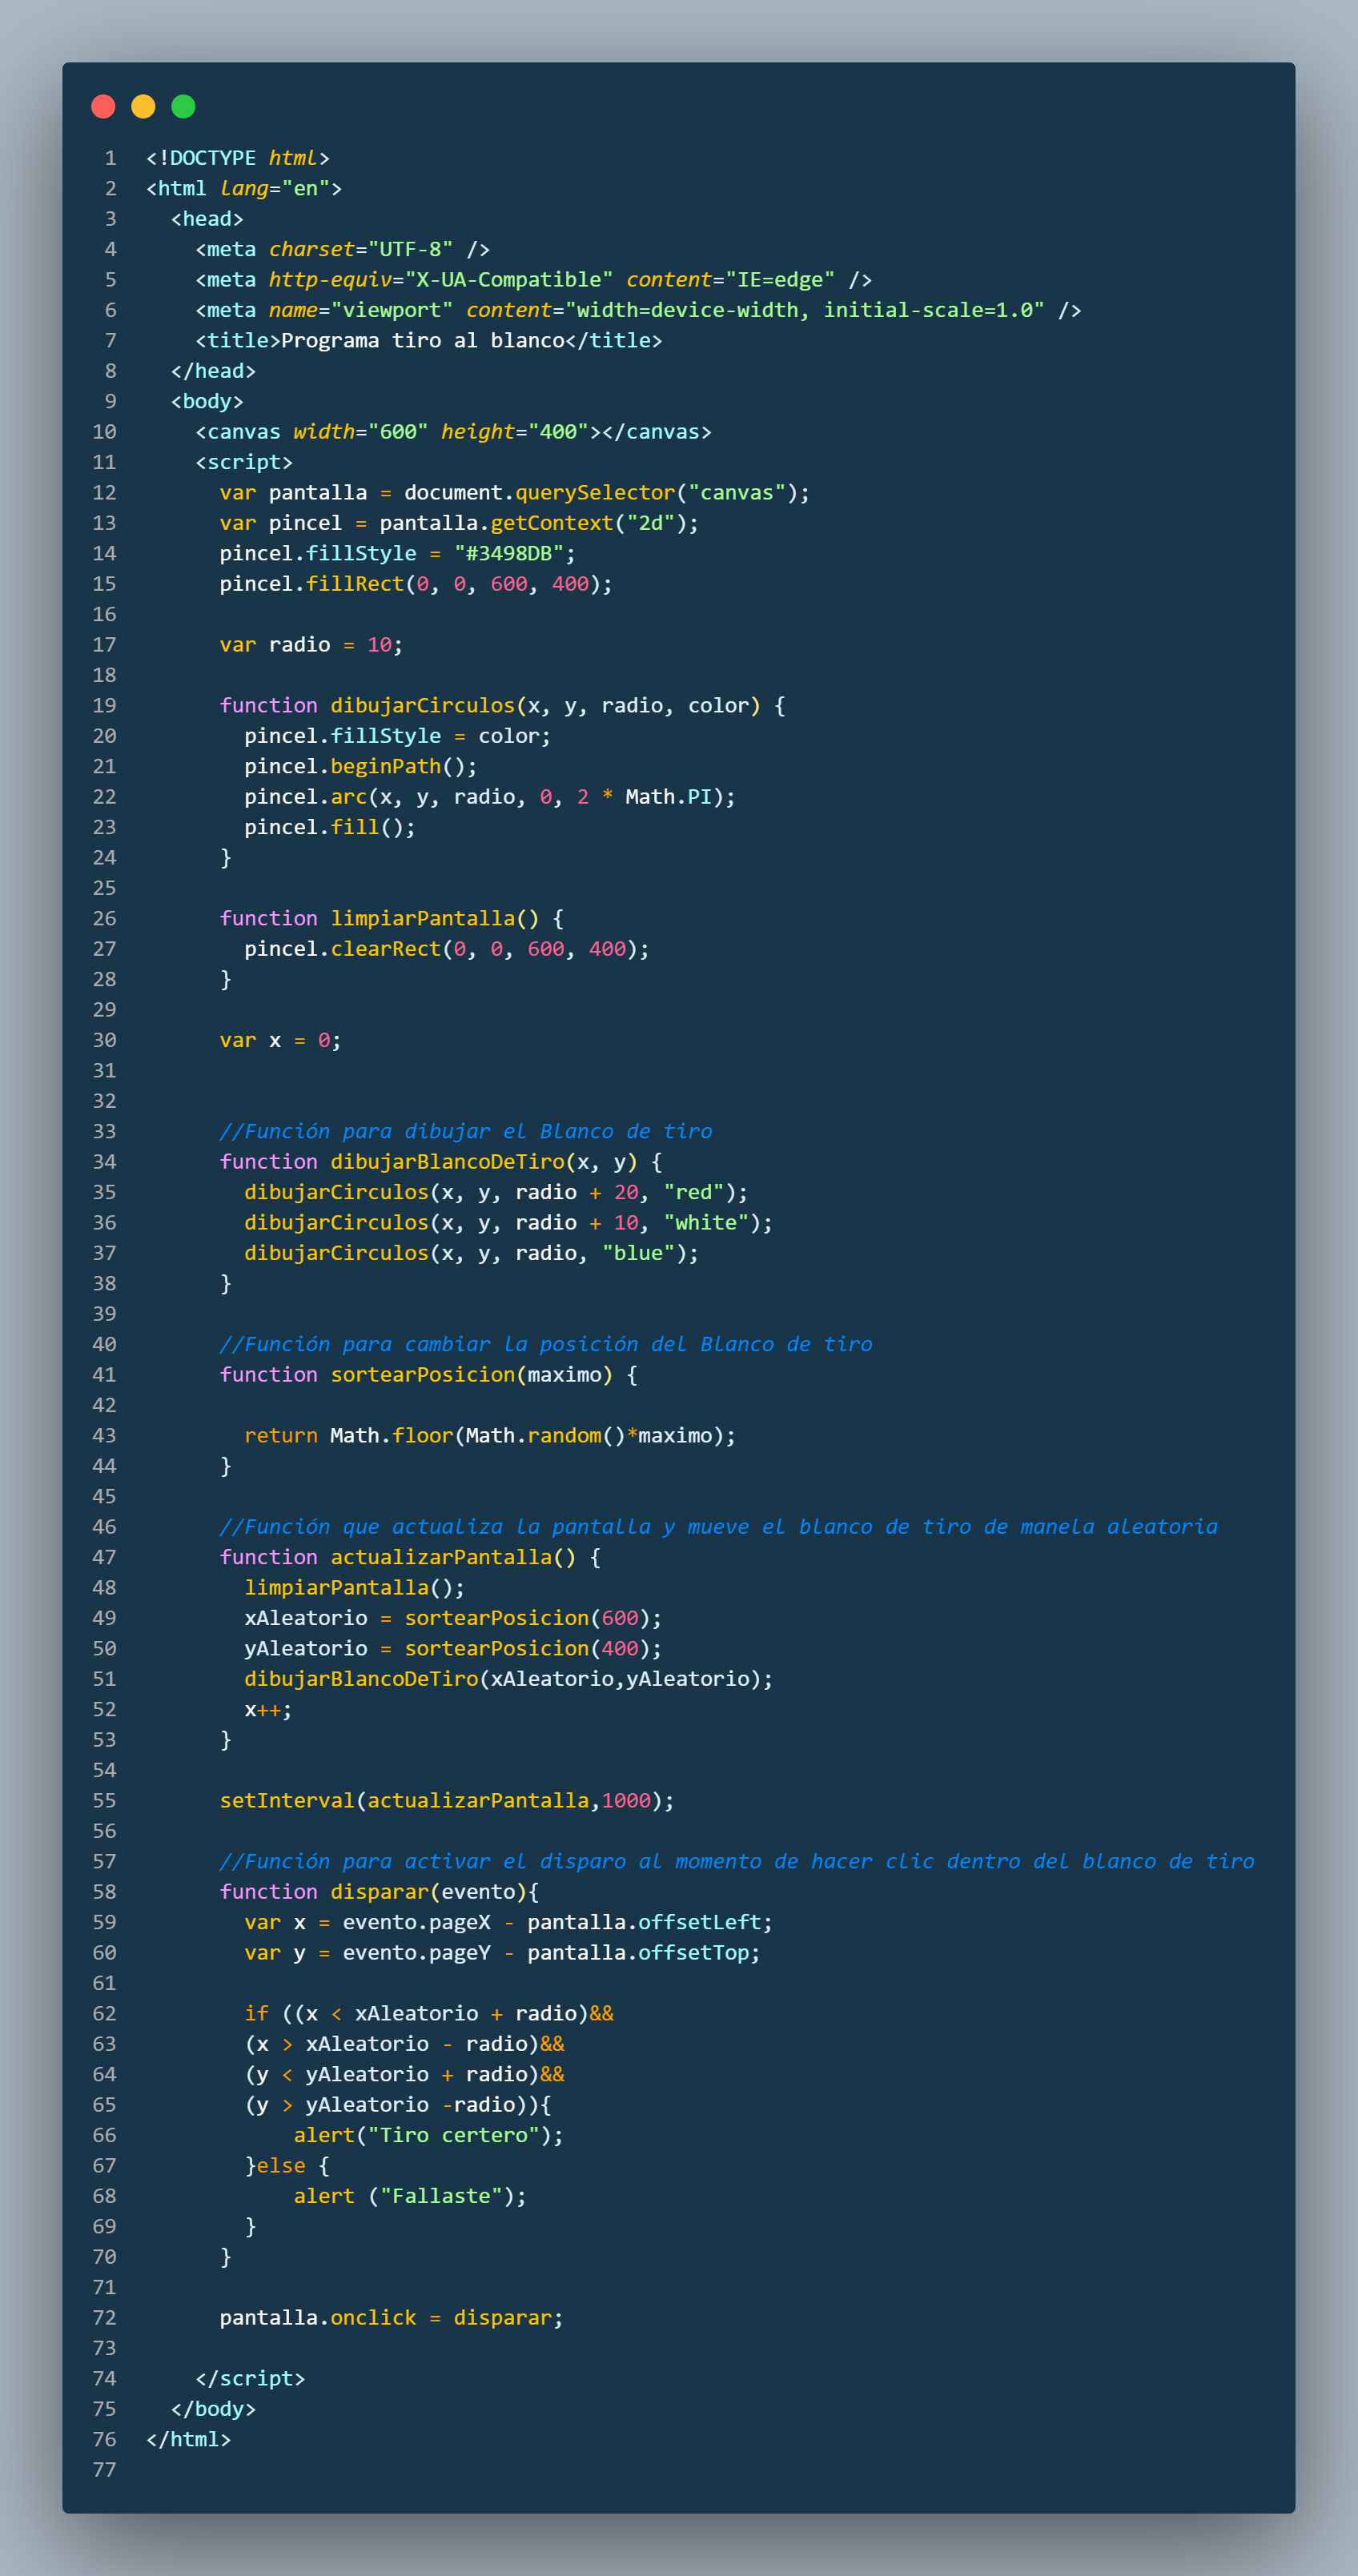Image resolution: width=1358 pixels, height=2576 pixels.
Task: Click the 'return Math.floor' line
Action: 490,1435
